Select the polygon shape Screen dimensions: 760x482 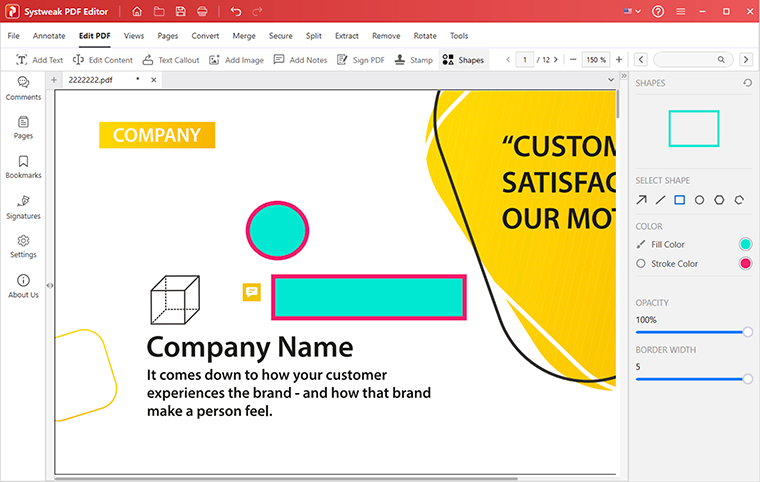719,200
